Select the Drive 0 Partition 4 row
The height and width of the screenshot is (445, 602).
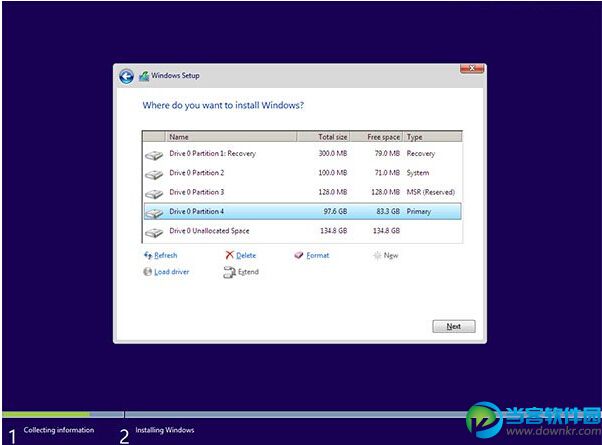303,212
